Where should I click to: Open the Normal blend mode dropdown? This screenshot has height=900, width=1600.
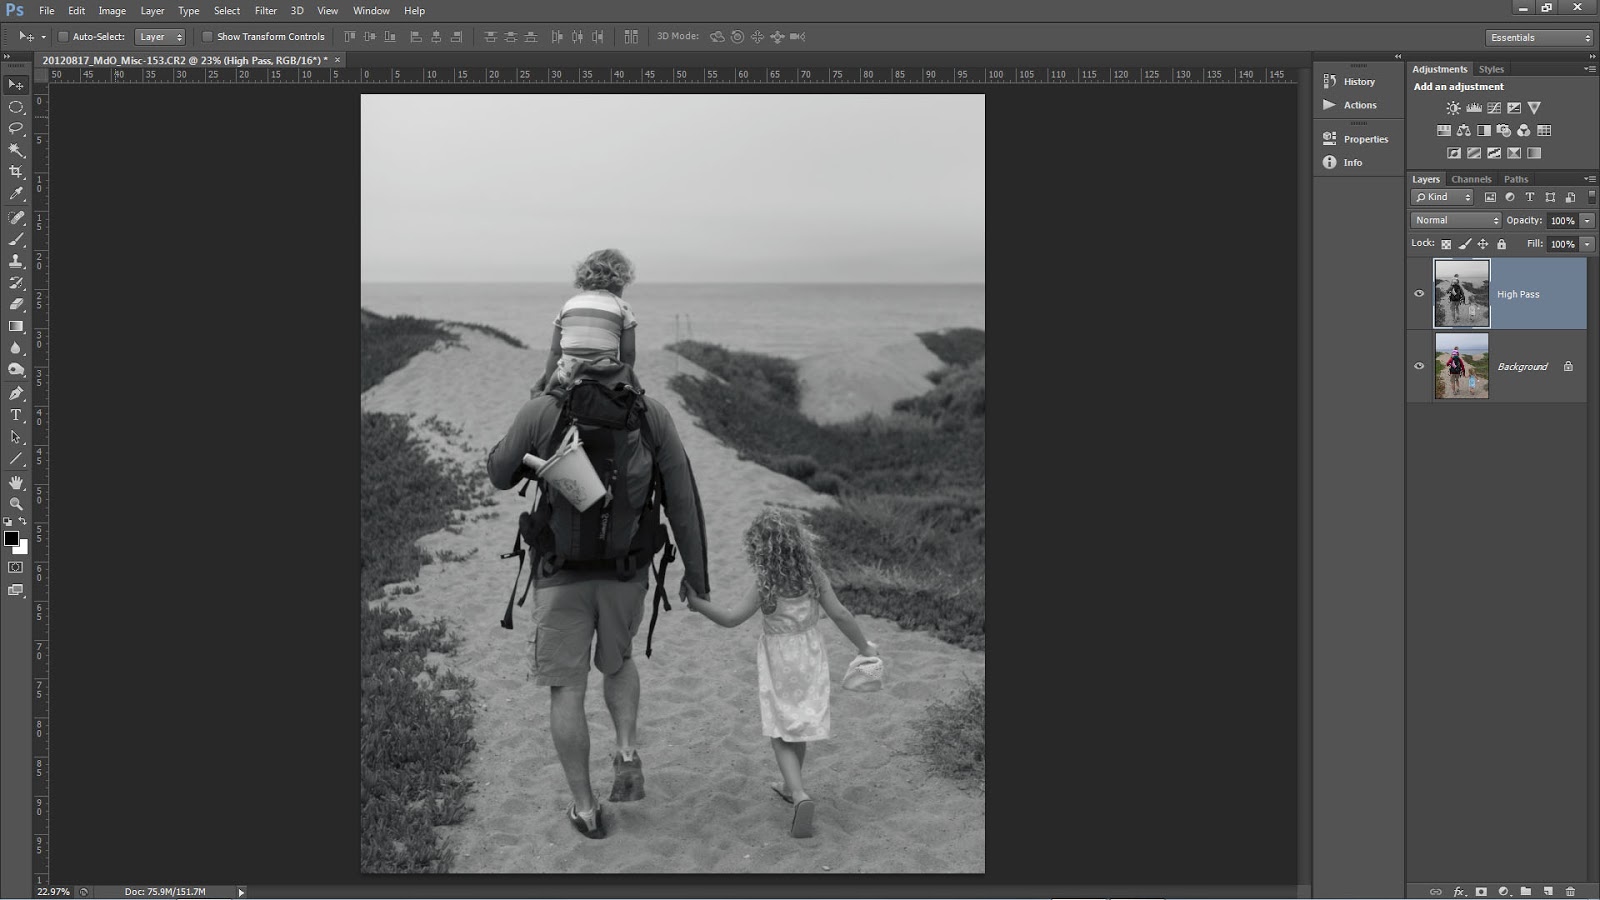[1456, 220]
